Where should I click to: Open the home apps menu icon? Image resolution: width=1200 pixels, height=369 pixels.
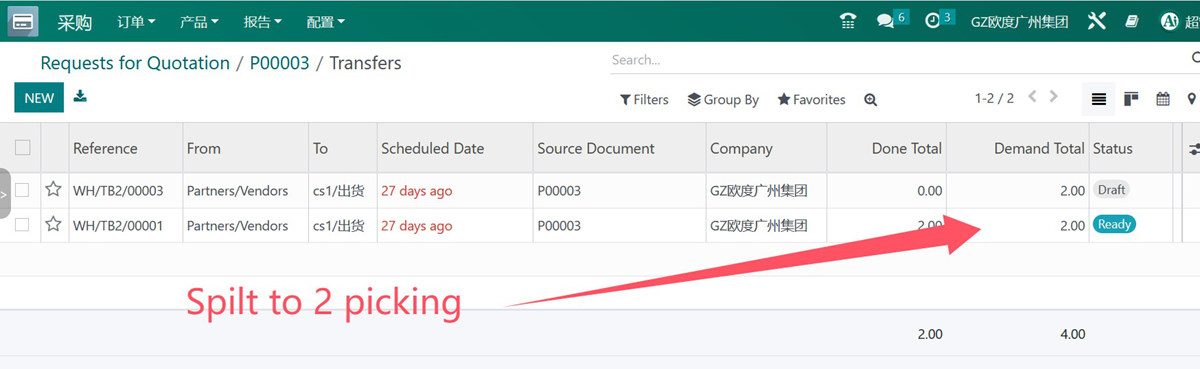click(x=24, y=20)
